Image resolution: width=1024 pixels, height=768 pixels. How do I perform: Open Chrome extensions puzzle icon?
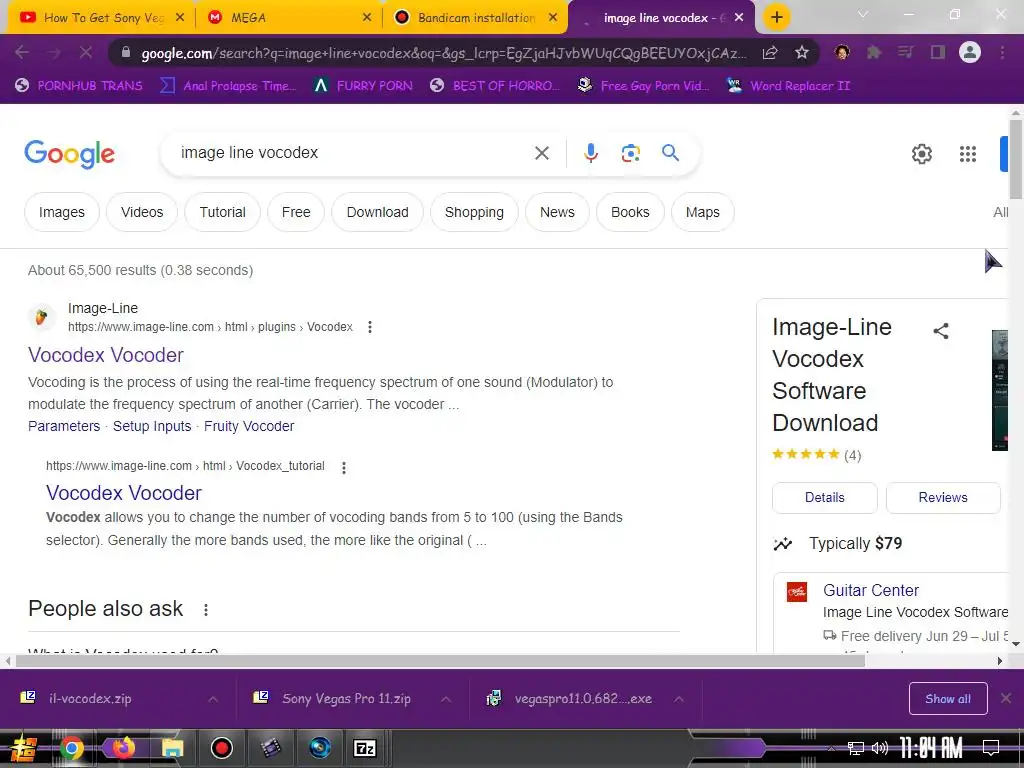[x=874, y=52]
